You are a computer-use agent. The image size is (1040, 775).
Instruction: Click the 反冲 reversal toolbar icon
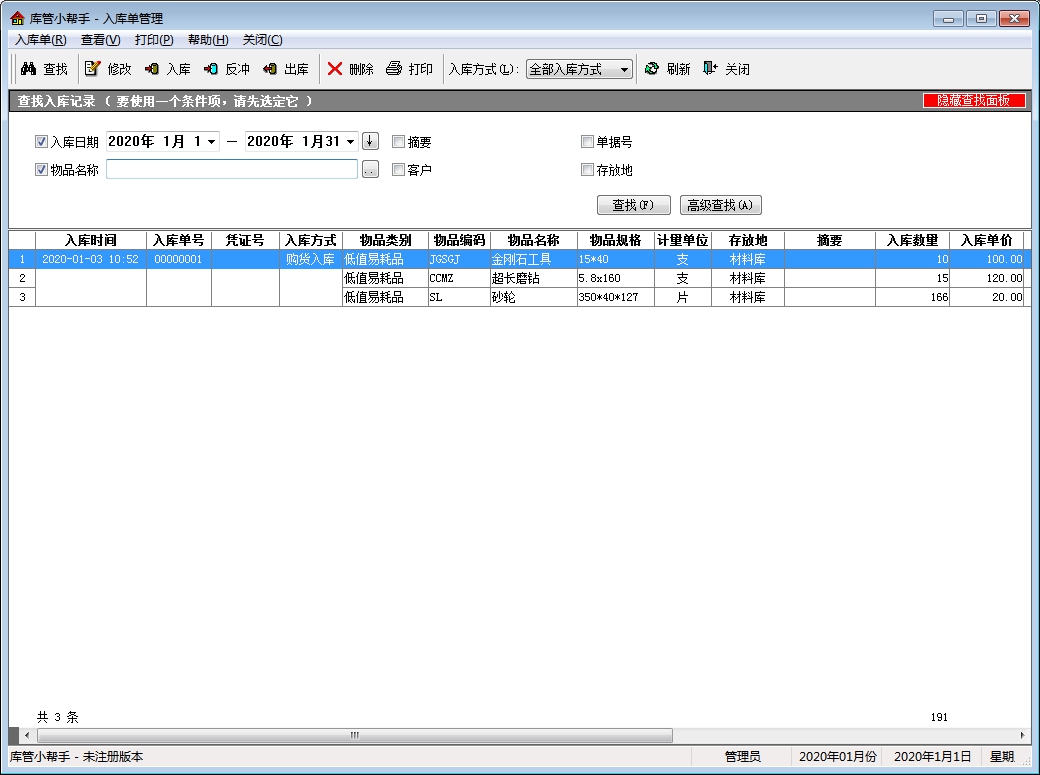tap(211, 69)
